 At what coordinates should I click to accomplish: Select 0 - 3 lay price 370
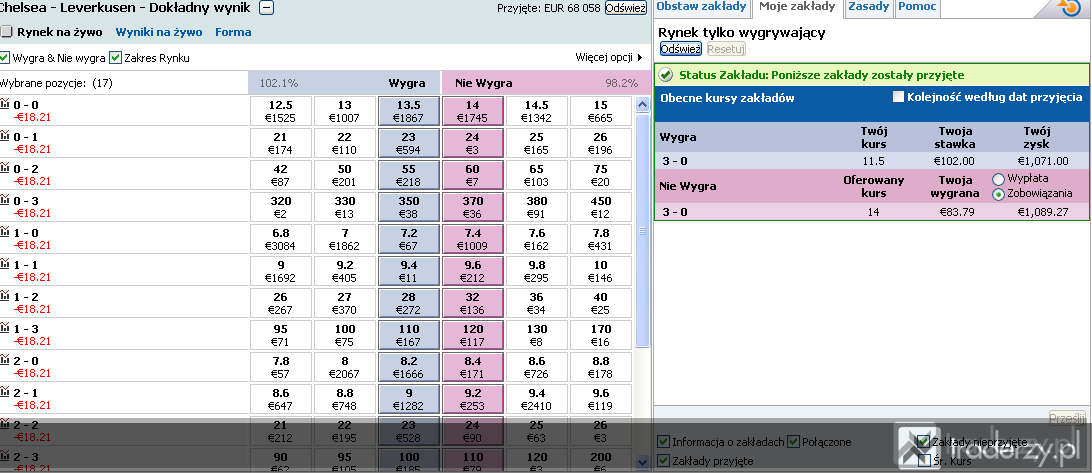[472, 208]
